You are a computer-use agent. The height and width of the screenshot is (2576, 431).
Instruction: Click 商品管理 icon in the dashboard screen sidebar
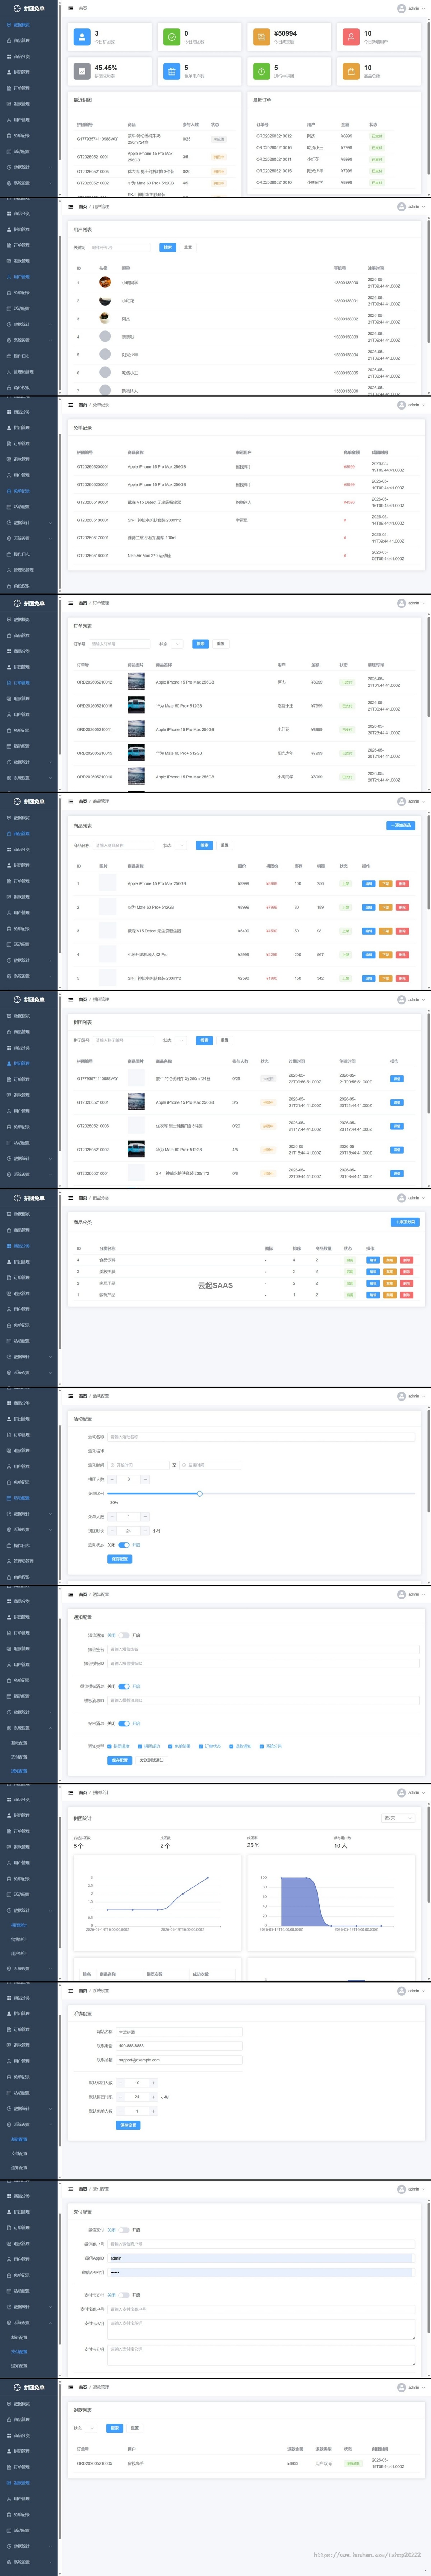coord(9,41)
